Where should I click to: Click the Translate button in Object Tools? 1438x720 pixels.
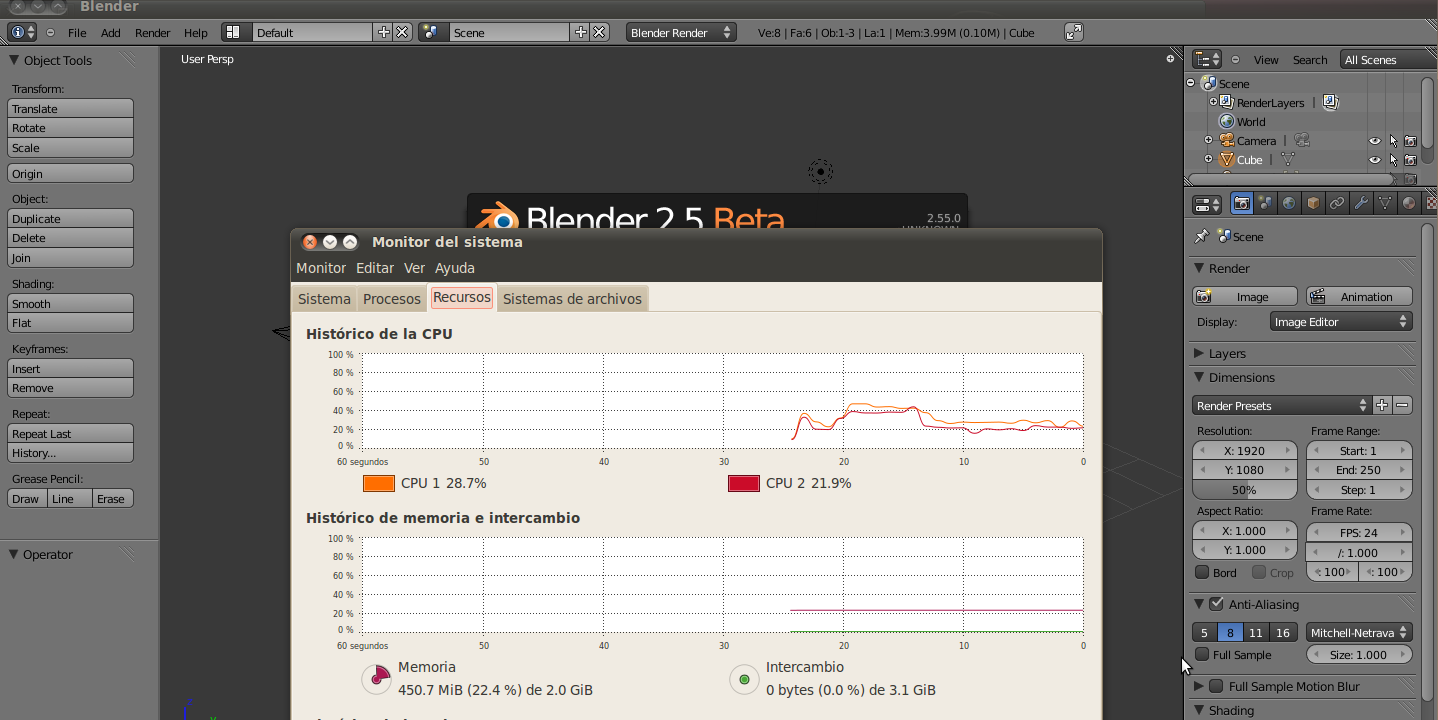click(70, 109)
